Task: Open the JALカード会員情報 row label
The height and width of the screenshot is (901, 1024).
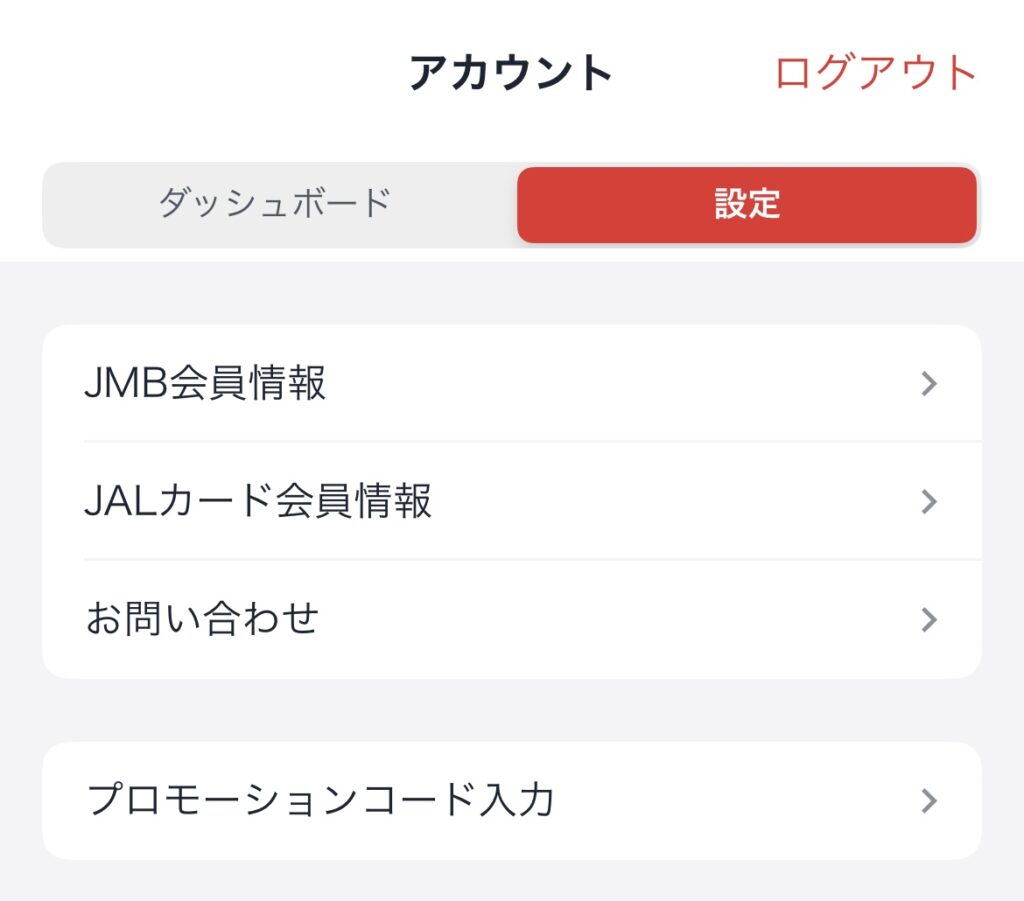Action: tap(258, 501)
